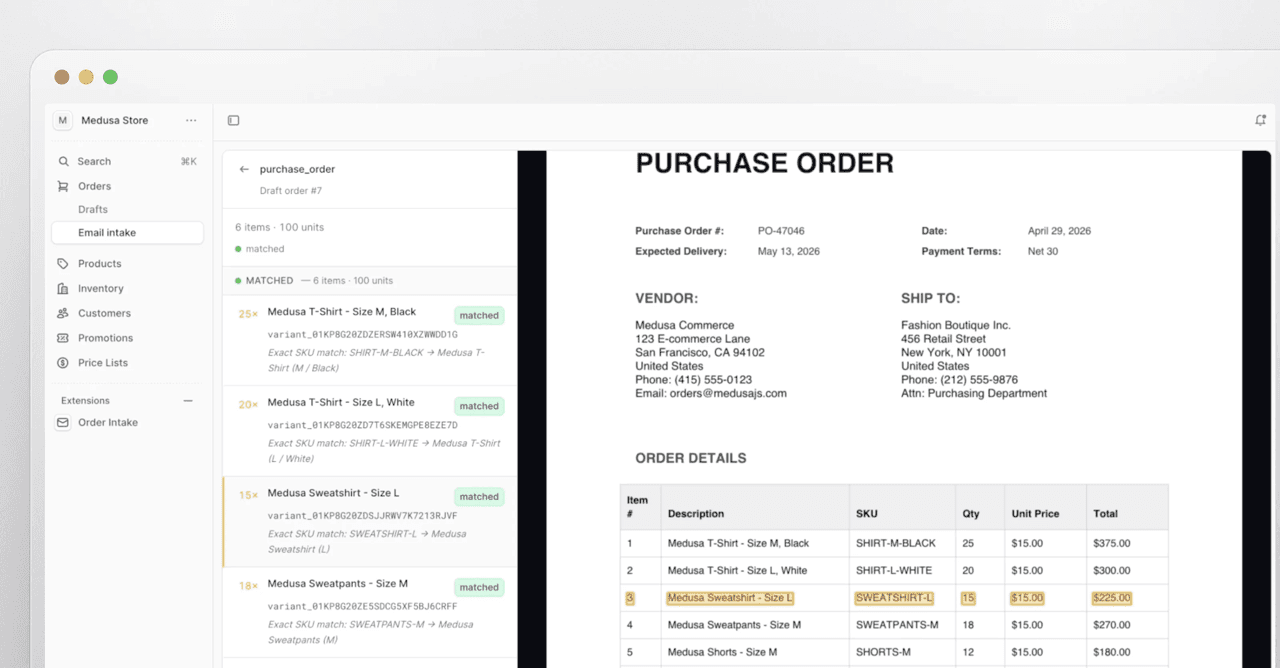
Task: Click the variant ID ending XZWWDD1G
Action: coord(363,334)
